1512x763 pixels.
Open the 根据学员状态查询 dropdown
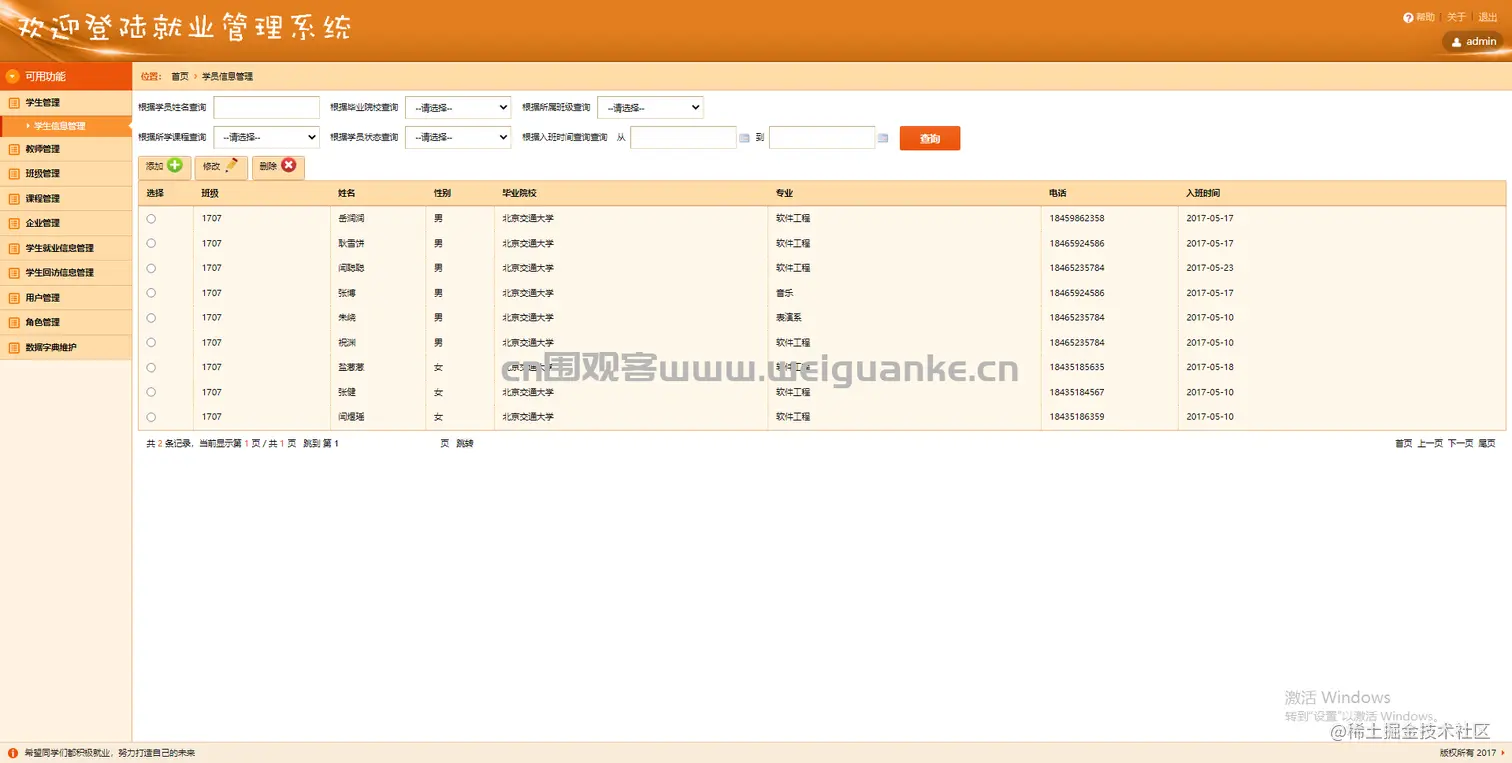tap(458, 137)
